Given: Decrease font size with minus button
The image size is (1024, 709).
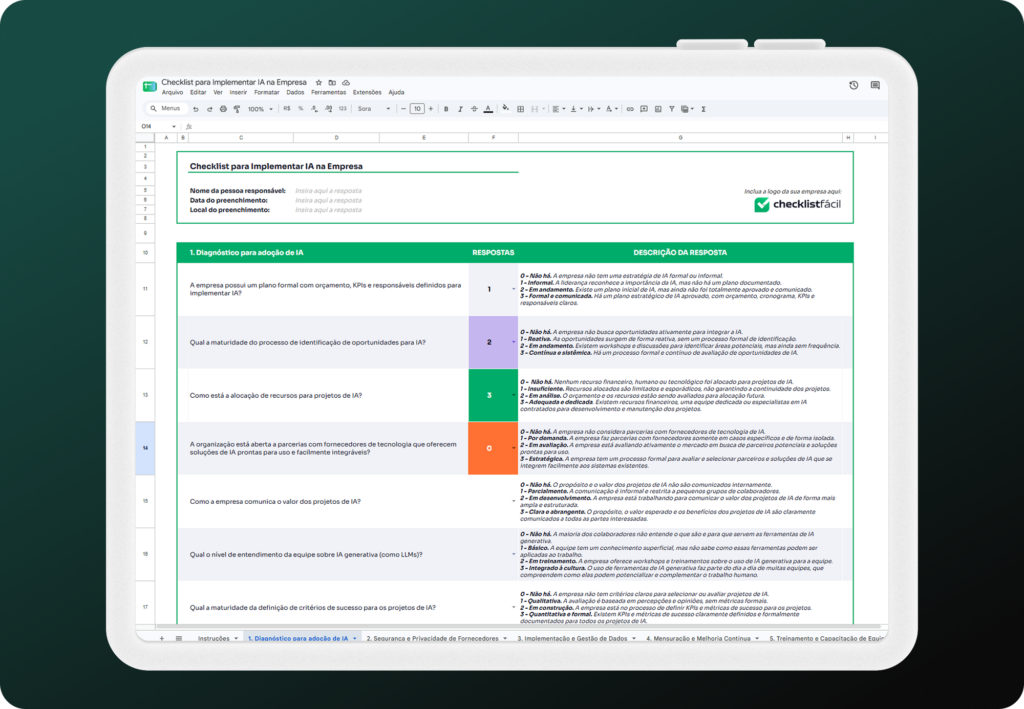Looking at the screenshot, I should (x=403, y=108).
